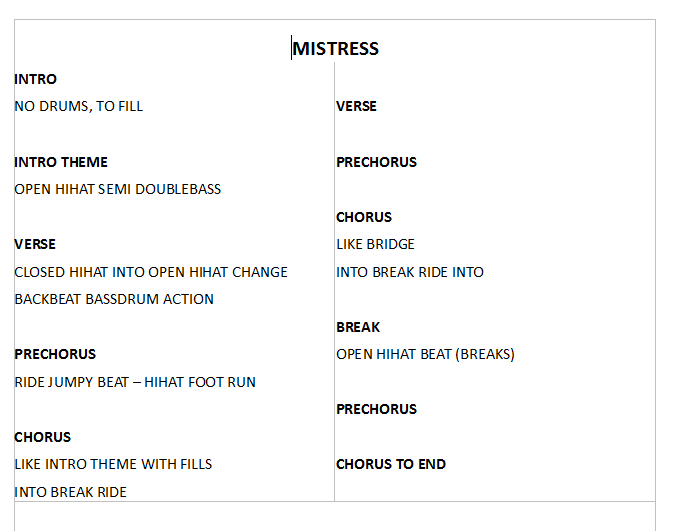The width and height of the screenshot is (684, 531).
Task: Click LIKE INTRO THEME WITH FILLS line
Action: click(x=113, y=464)
